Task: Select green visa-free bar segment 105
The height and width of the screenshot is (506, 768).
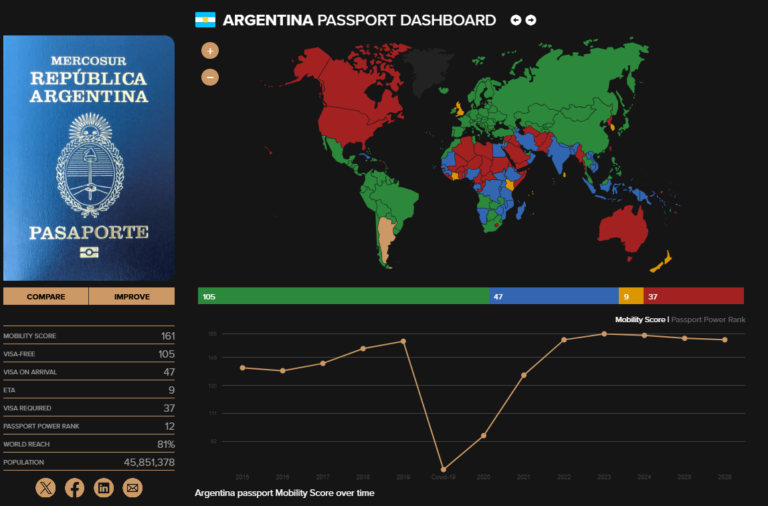Action: pos(343,296)
